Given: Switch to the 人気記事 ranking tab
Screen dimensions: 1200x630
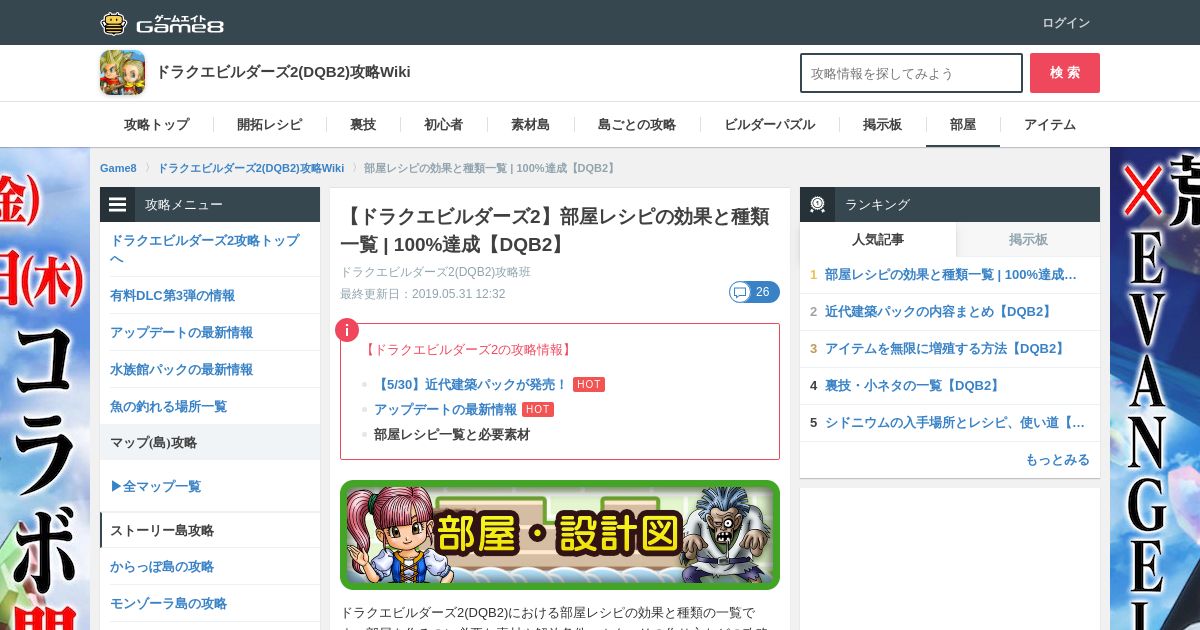Looking at the screenshot, I should (878, 239).
